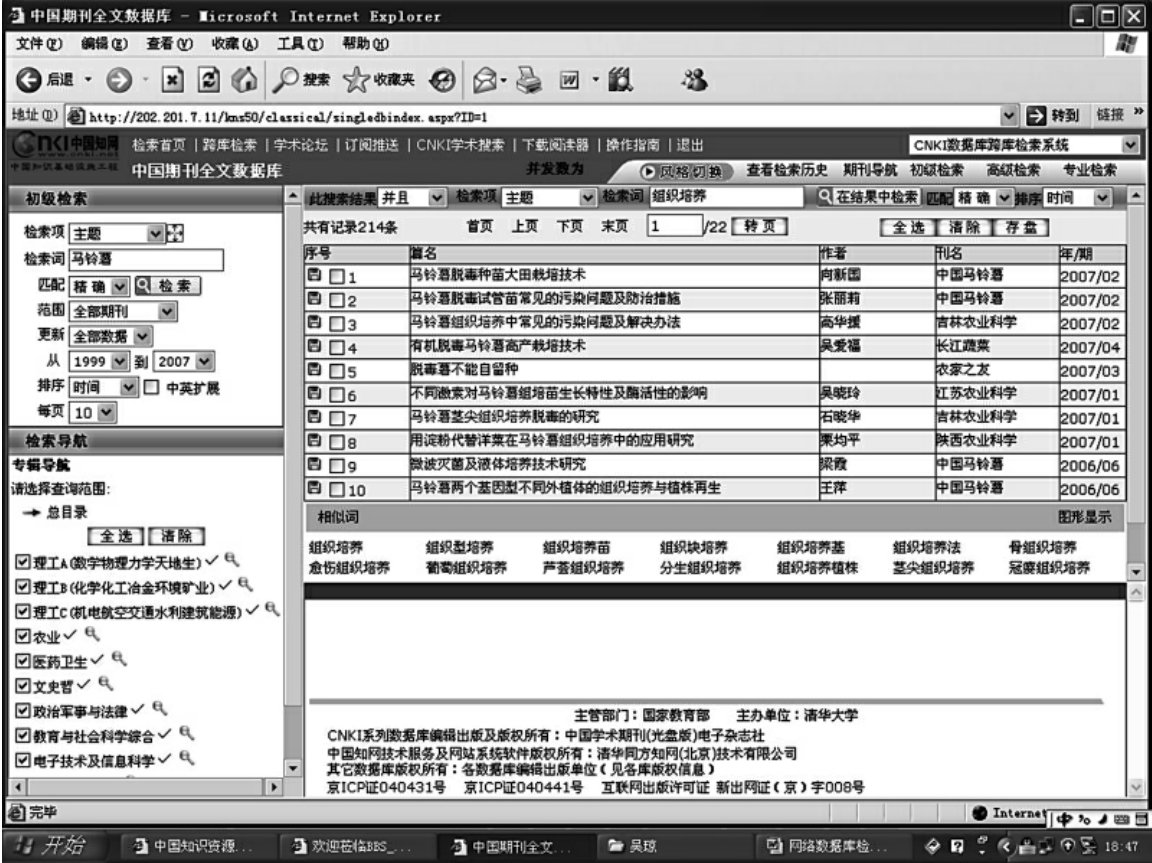Open the 每页 10 results dropdown

(93, 412)
